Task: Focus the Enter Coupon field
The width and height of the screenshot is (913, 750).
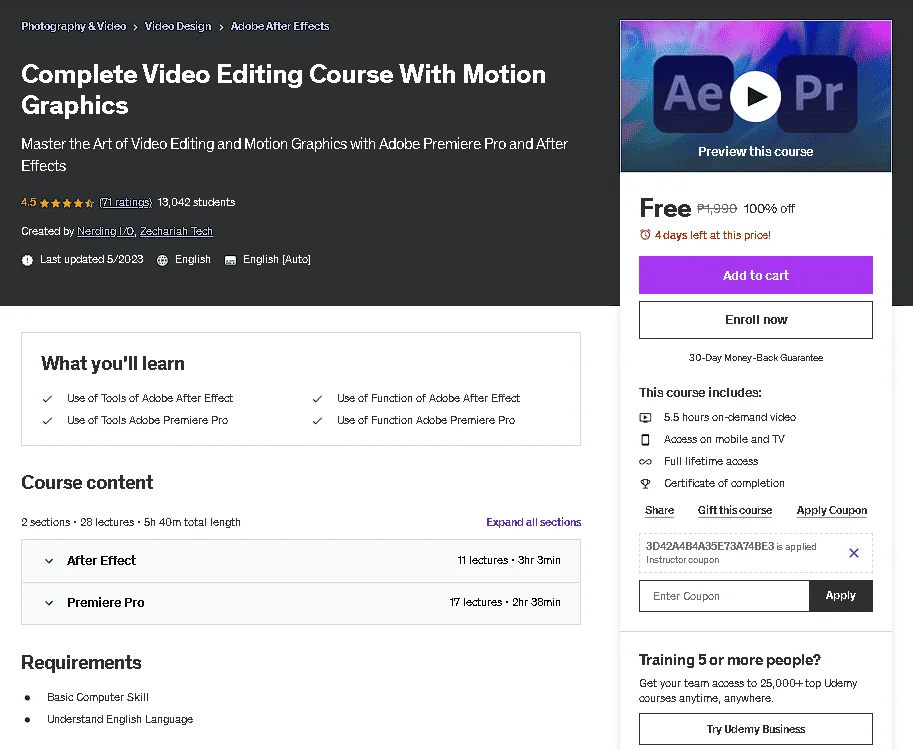Action: click(x=724, y=596)
